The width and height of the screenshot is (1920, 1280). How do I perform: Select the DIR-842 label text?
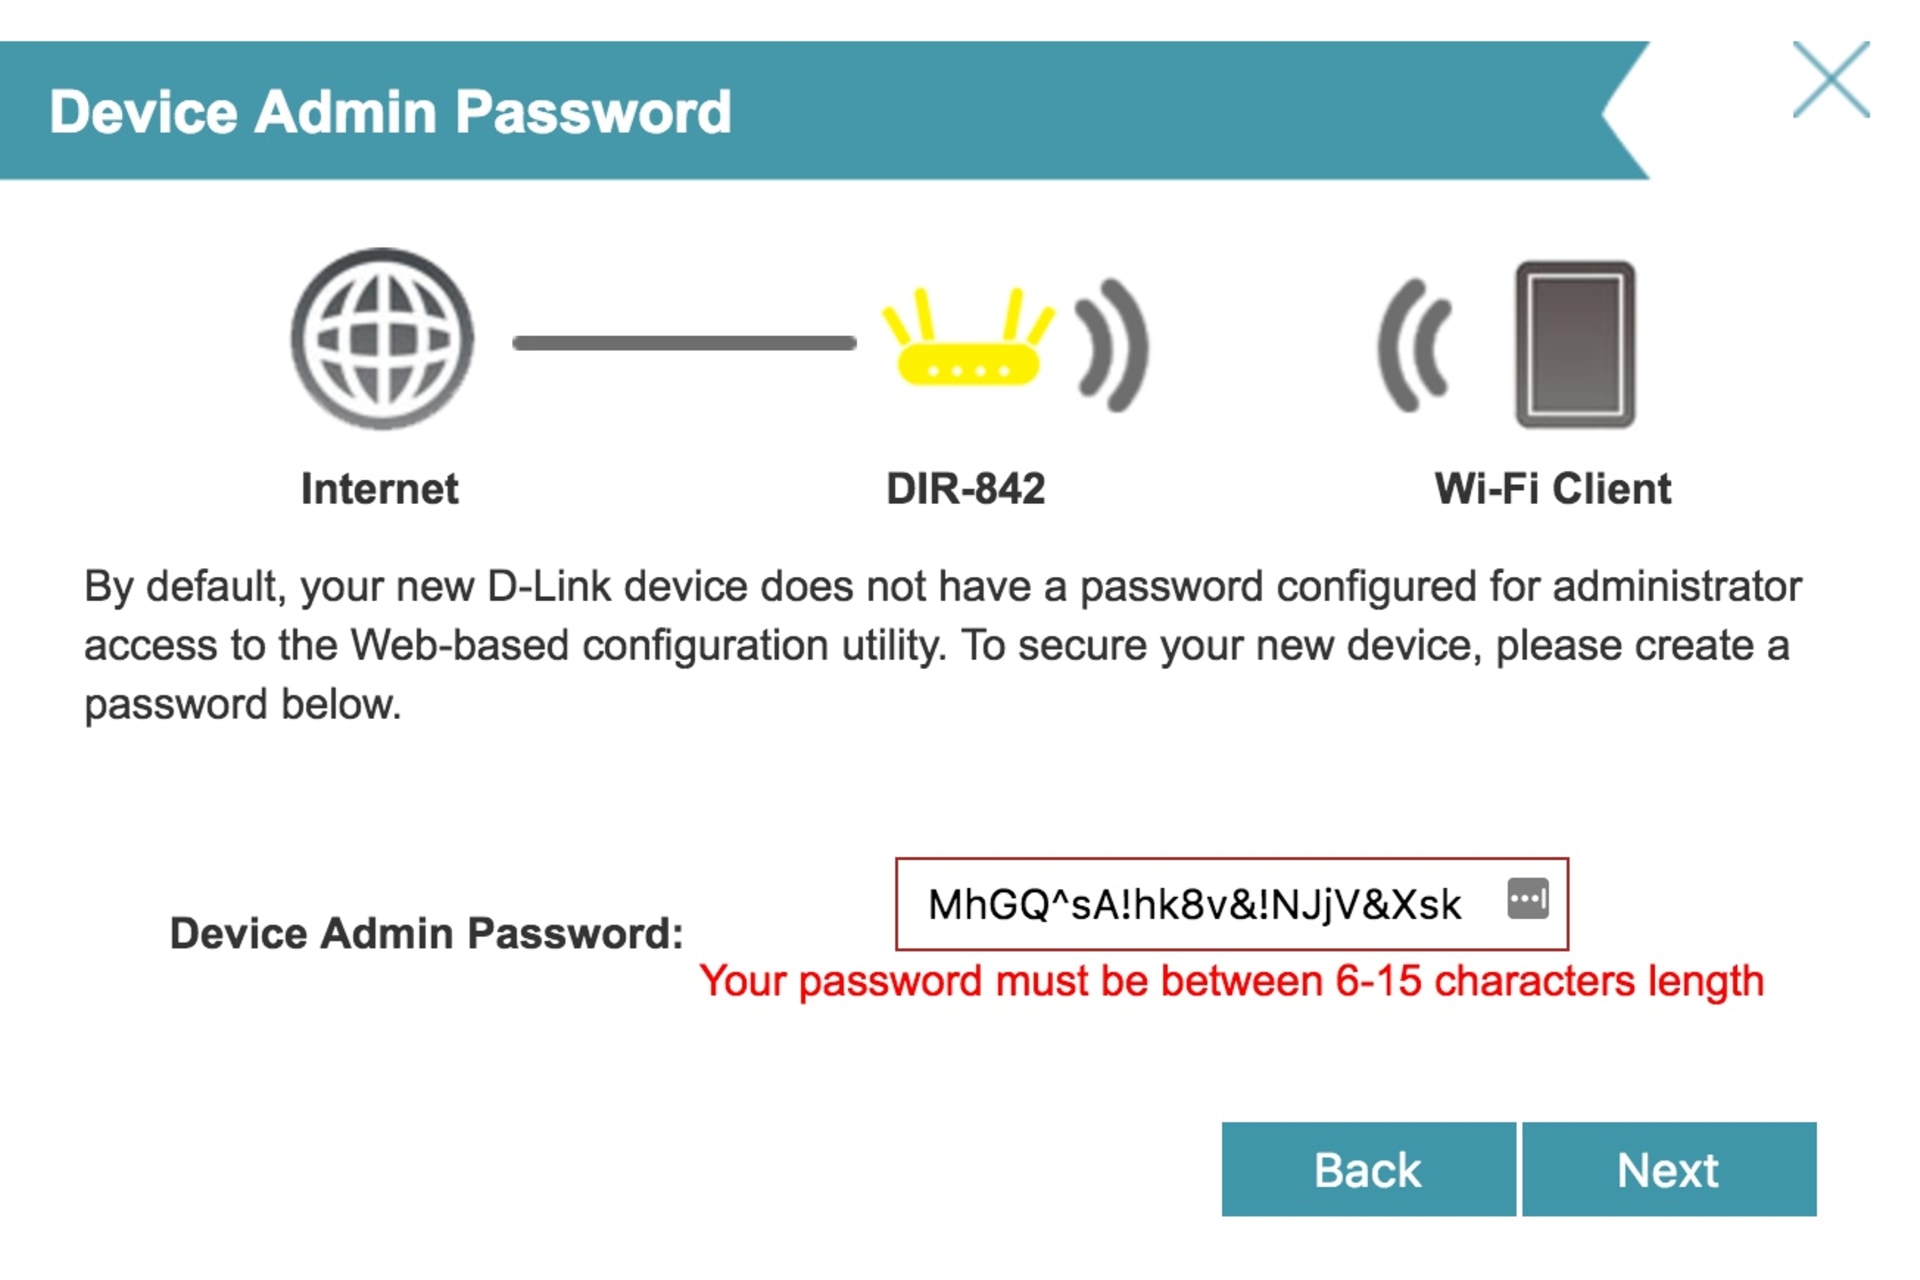coord(966,488)
